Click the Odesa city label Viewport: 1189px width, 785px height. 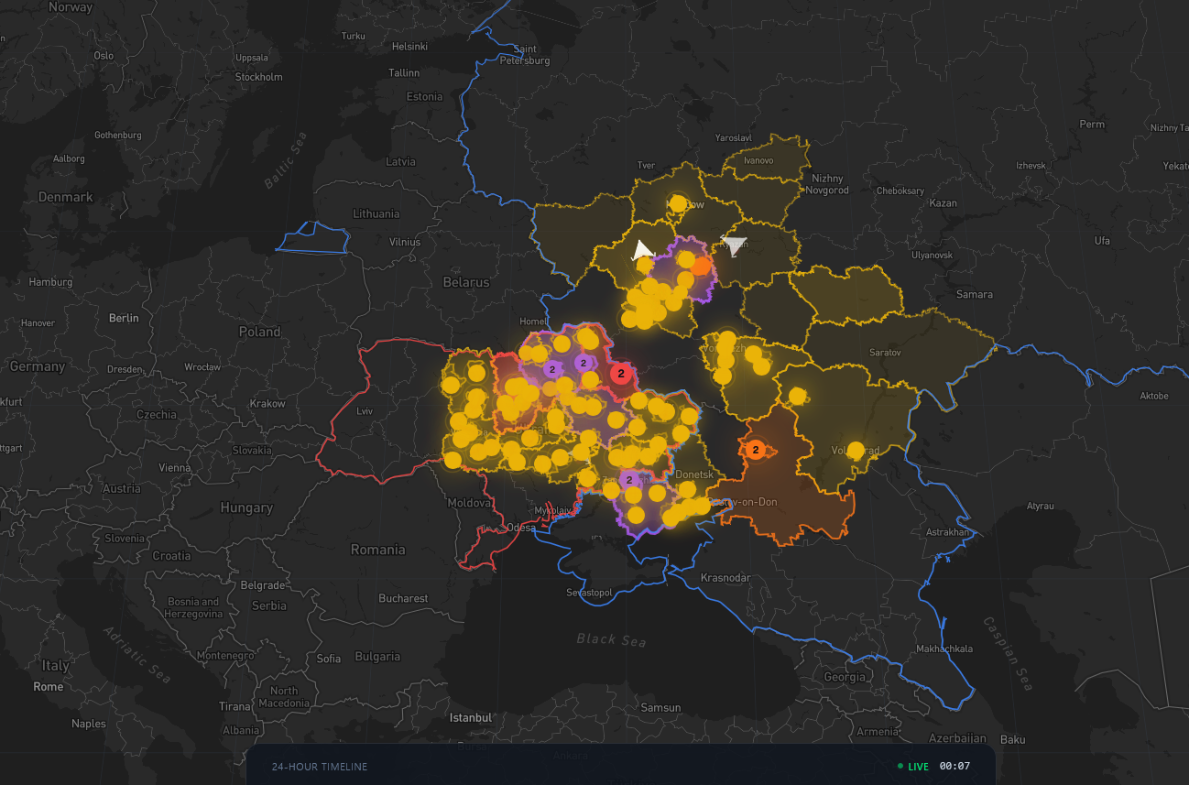pyautogui.click(x=521, y=527)
